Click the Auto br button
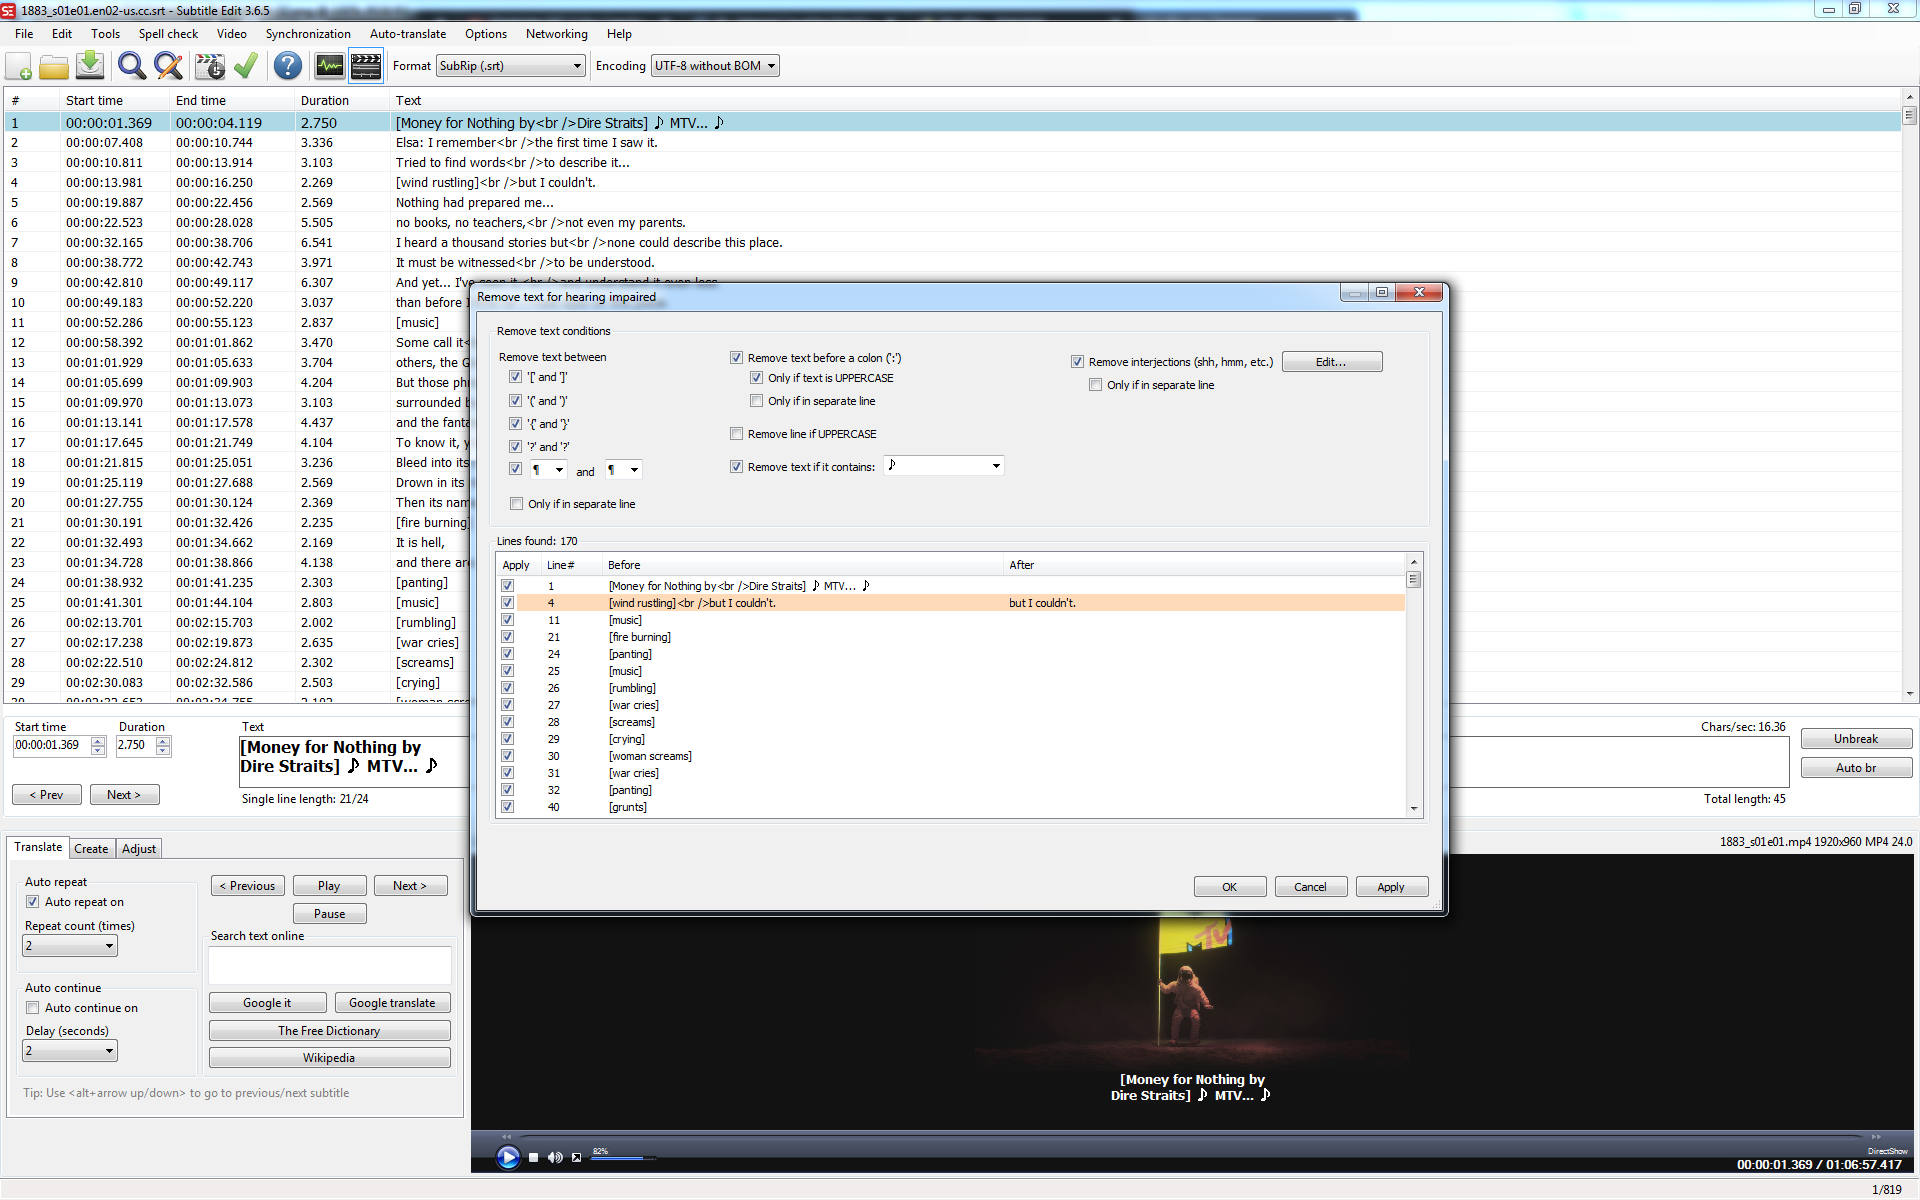This screenshot has width=1920, height=1200. click(x=1856, y=768)
